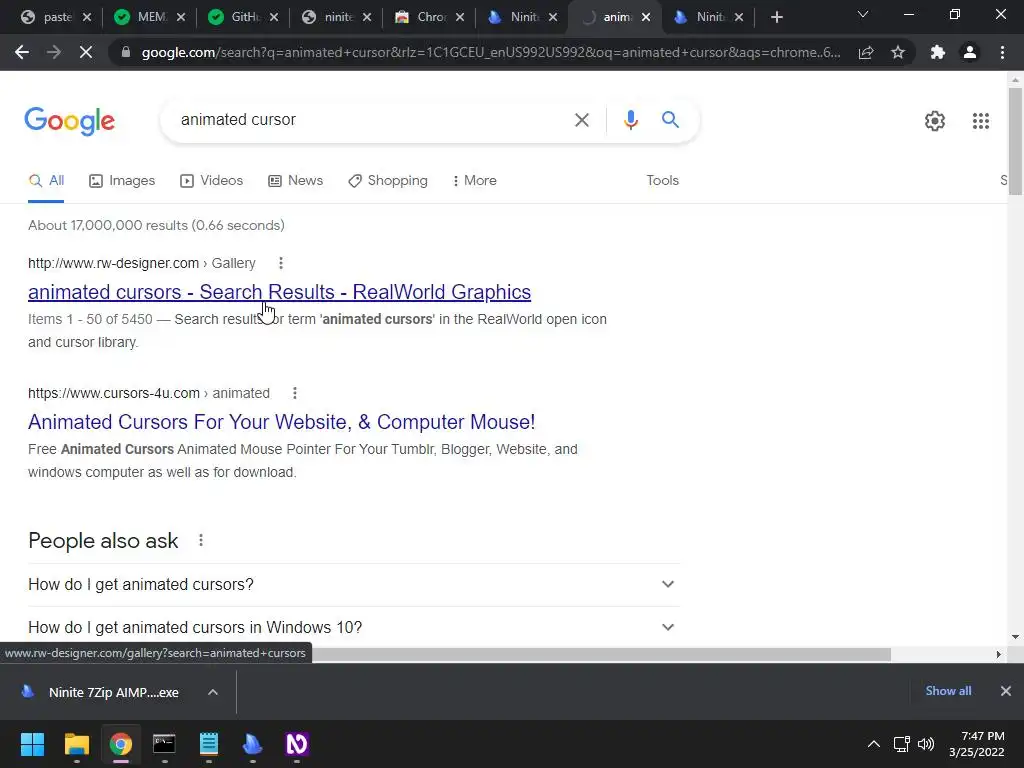
Task: Open the network status tray icon
Action: (902, 744)
